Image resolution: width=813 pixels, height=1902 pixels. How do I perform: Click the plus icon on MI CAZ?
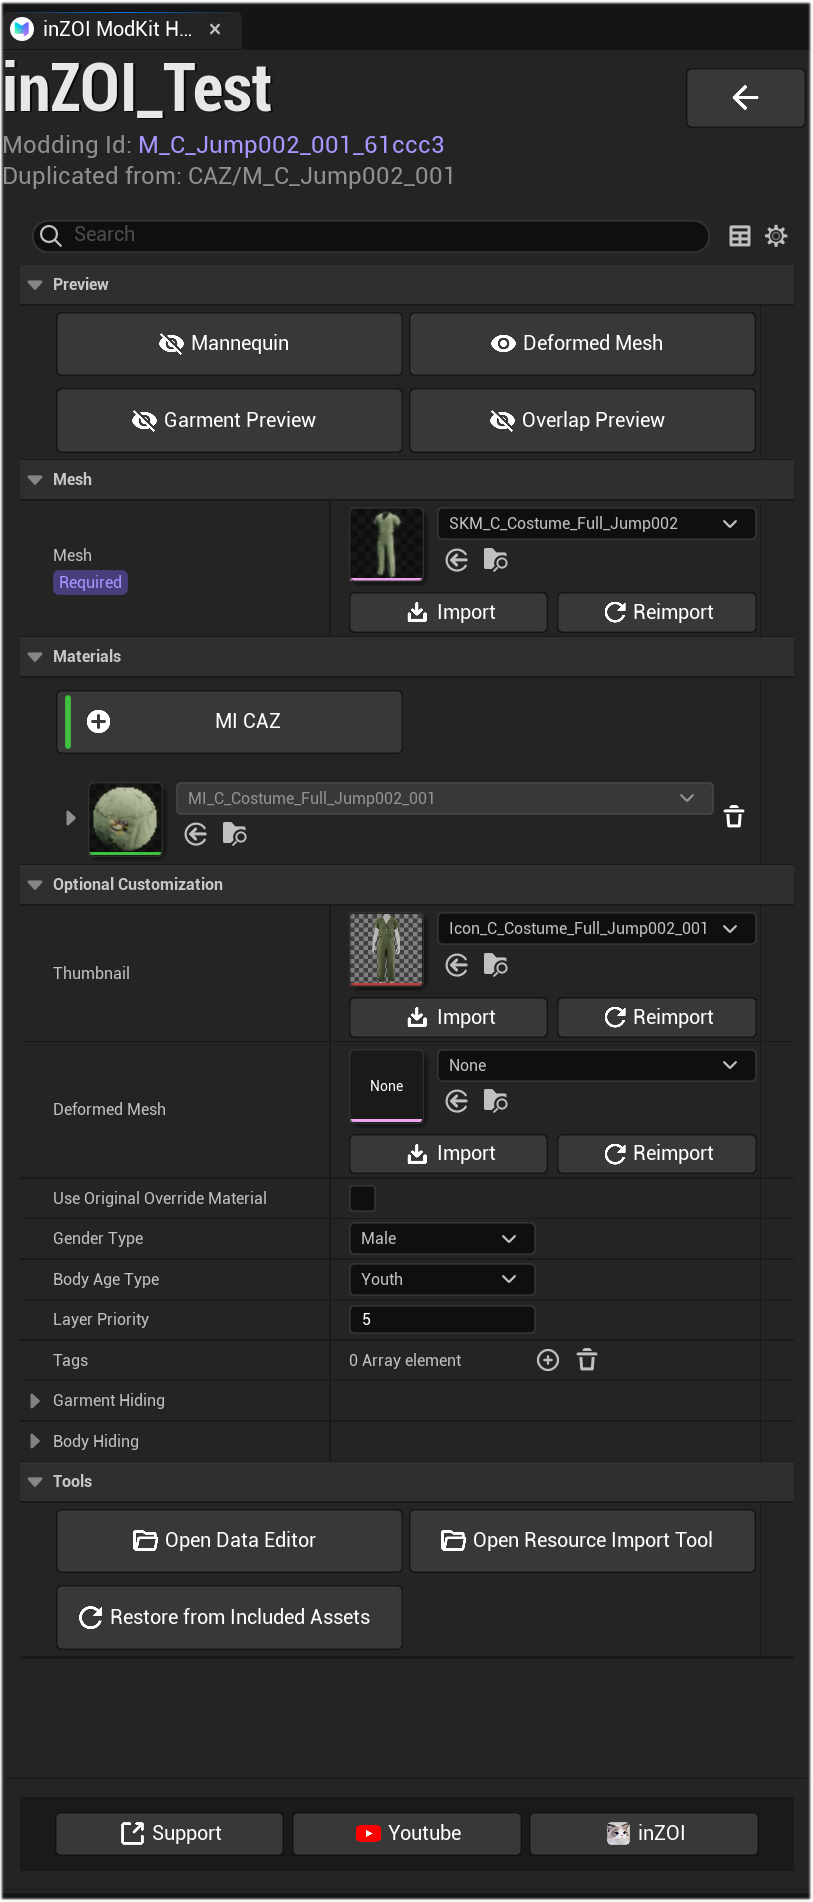click(99, 721)
